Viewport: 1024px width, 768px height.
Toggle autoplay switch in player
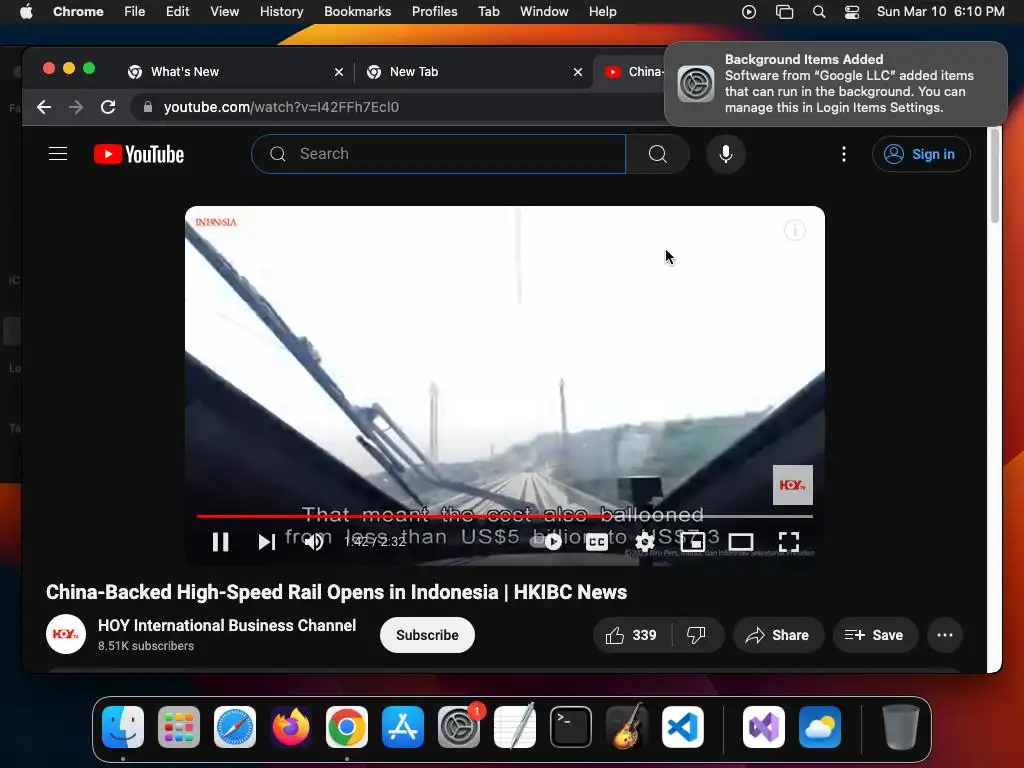click(547, 541)
